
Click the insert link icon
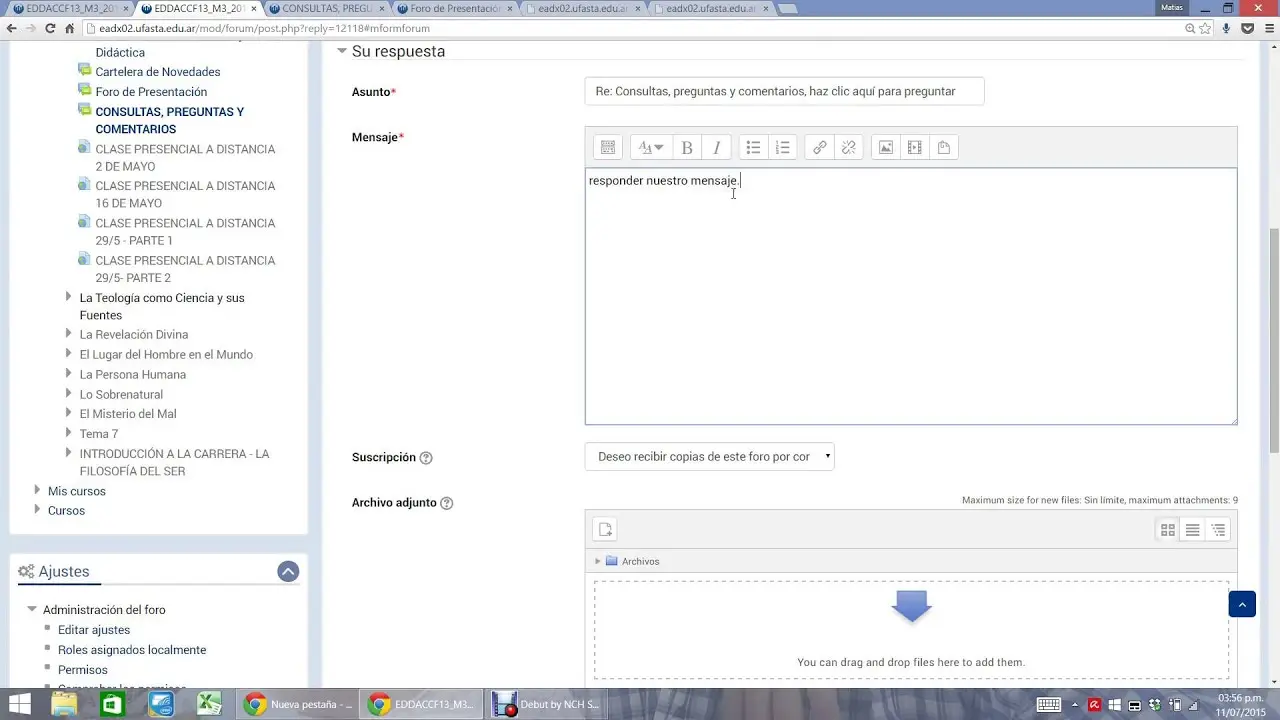(x=819, y=148)
